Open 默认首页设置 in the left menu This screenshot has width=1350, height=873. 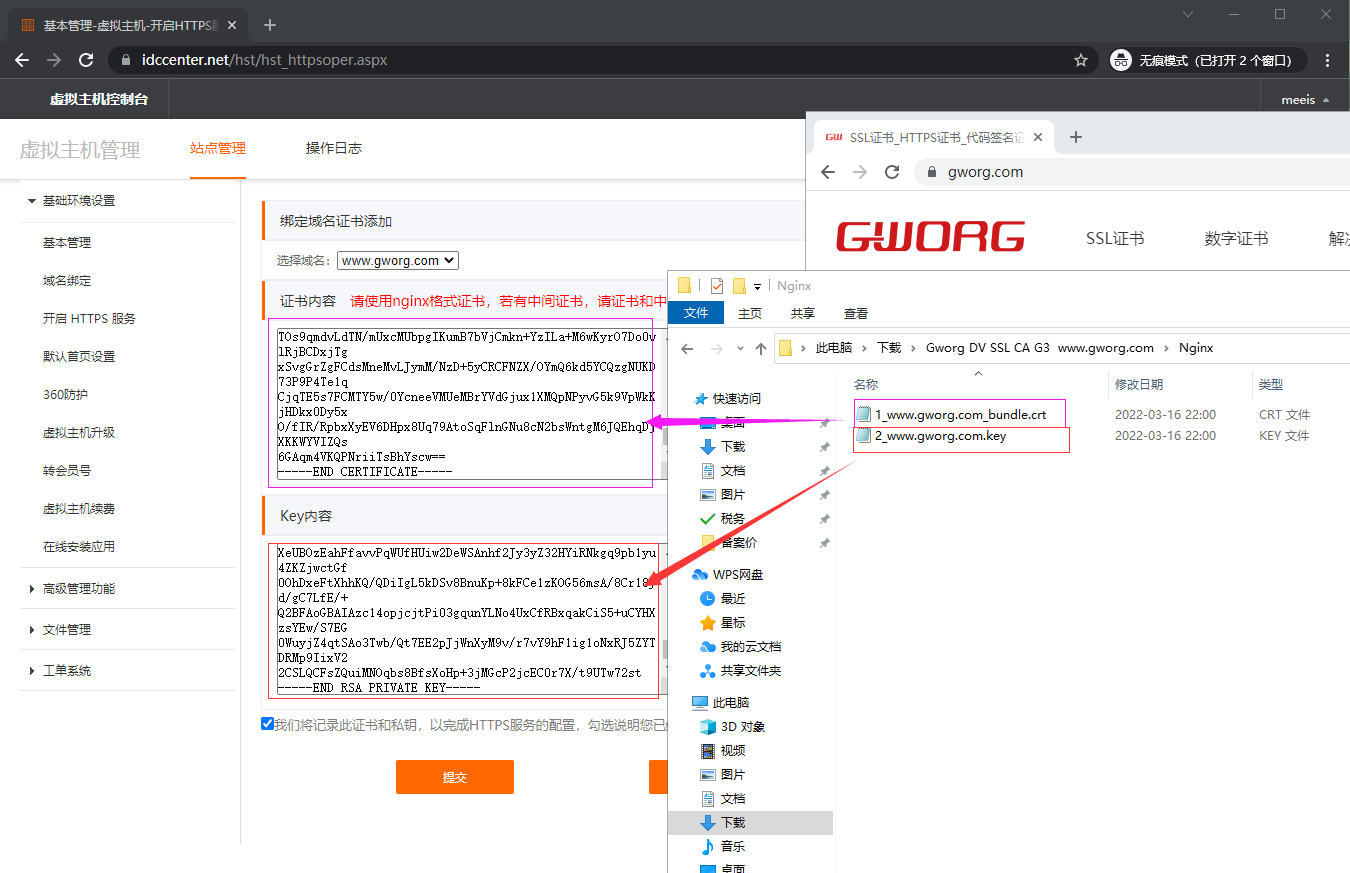pyautogui.click(x=79, y=356)
